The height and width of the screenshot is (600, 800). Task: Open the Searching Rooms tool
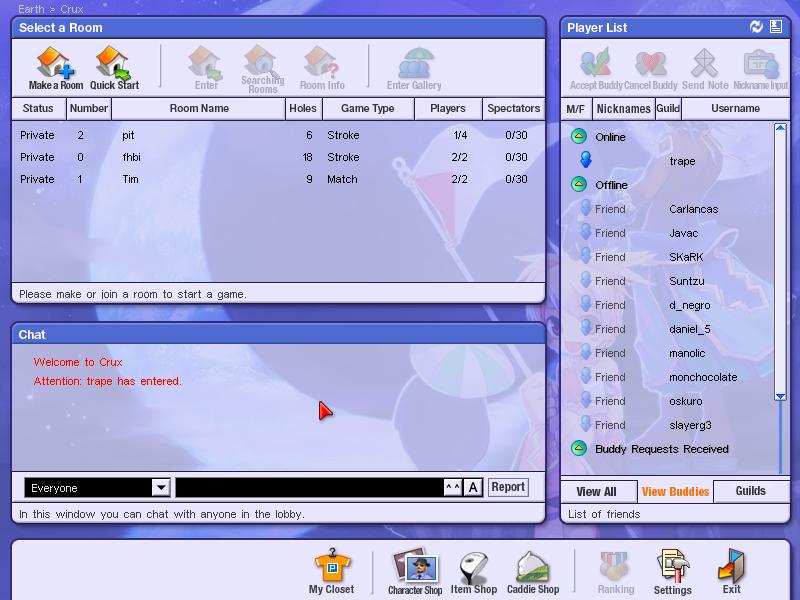coord(263,69)
